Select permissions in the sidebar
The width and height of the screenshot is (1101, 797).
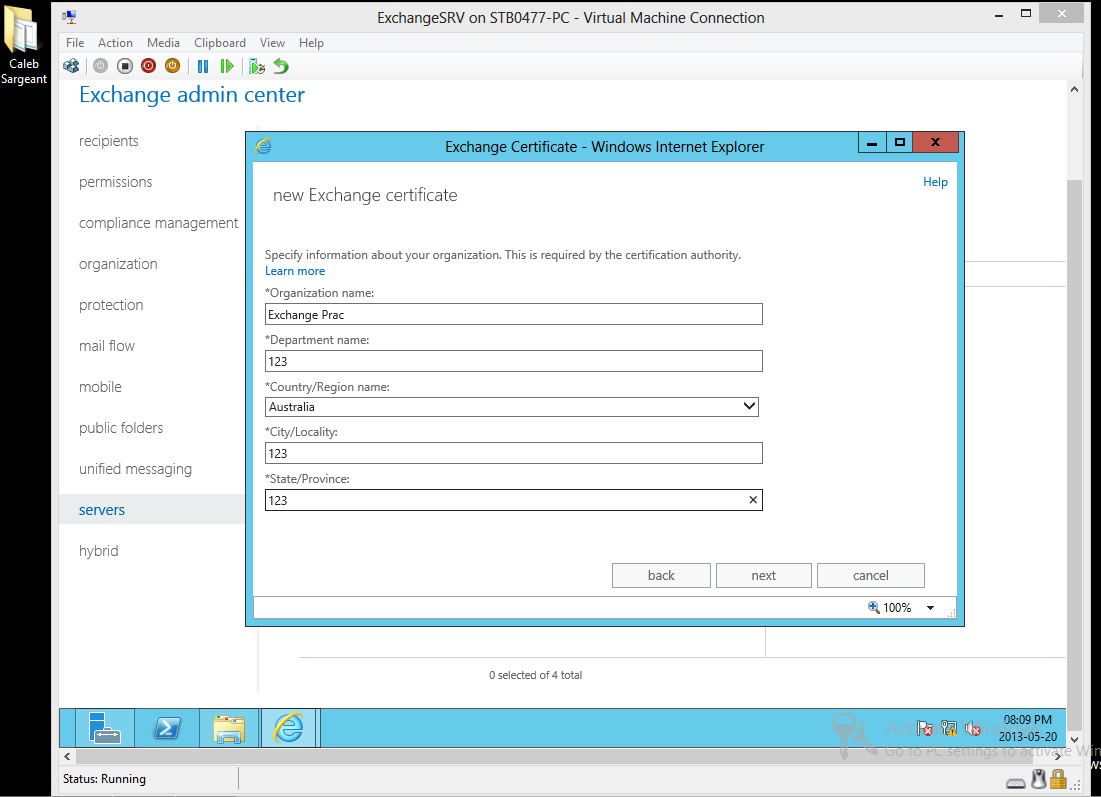[x=115, y=183]
